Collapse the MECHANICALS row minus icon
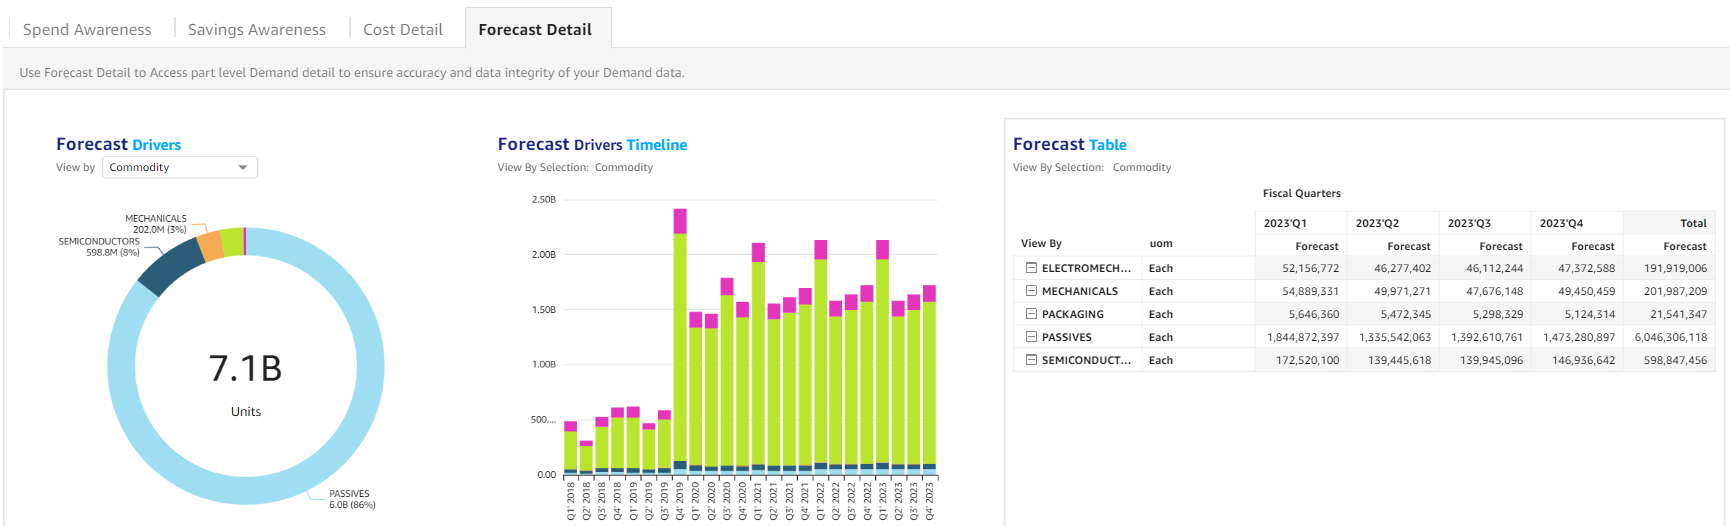 coord(1031,291)
